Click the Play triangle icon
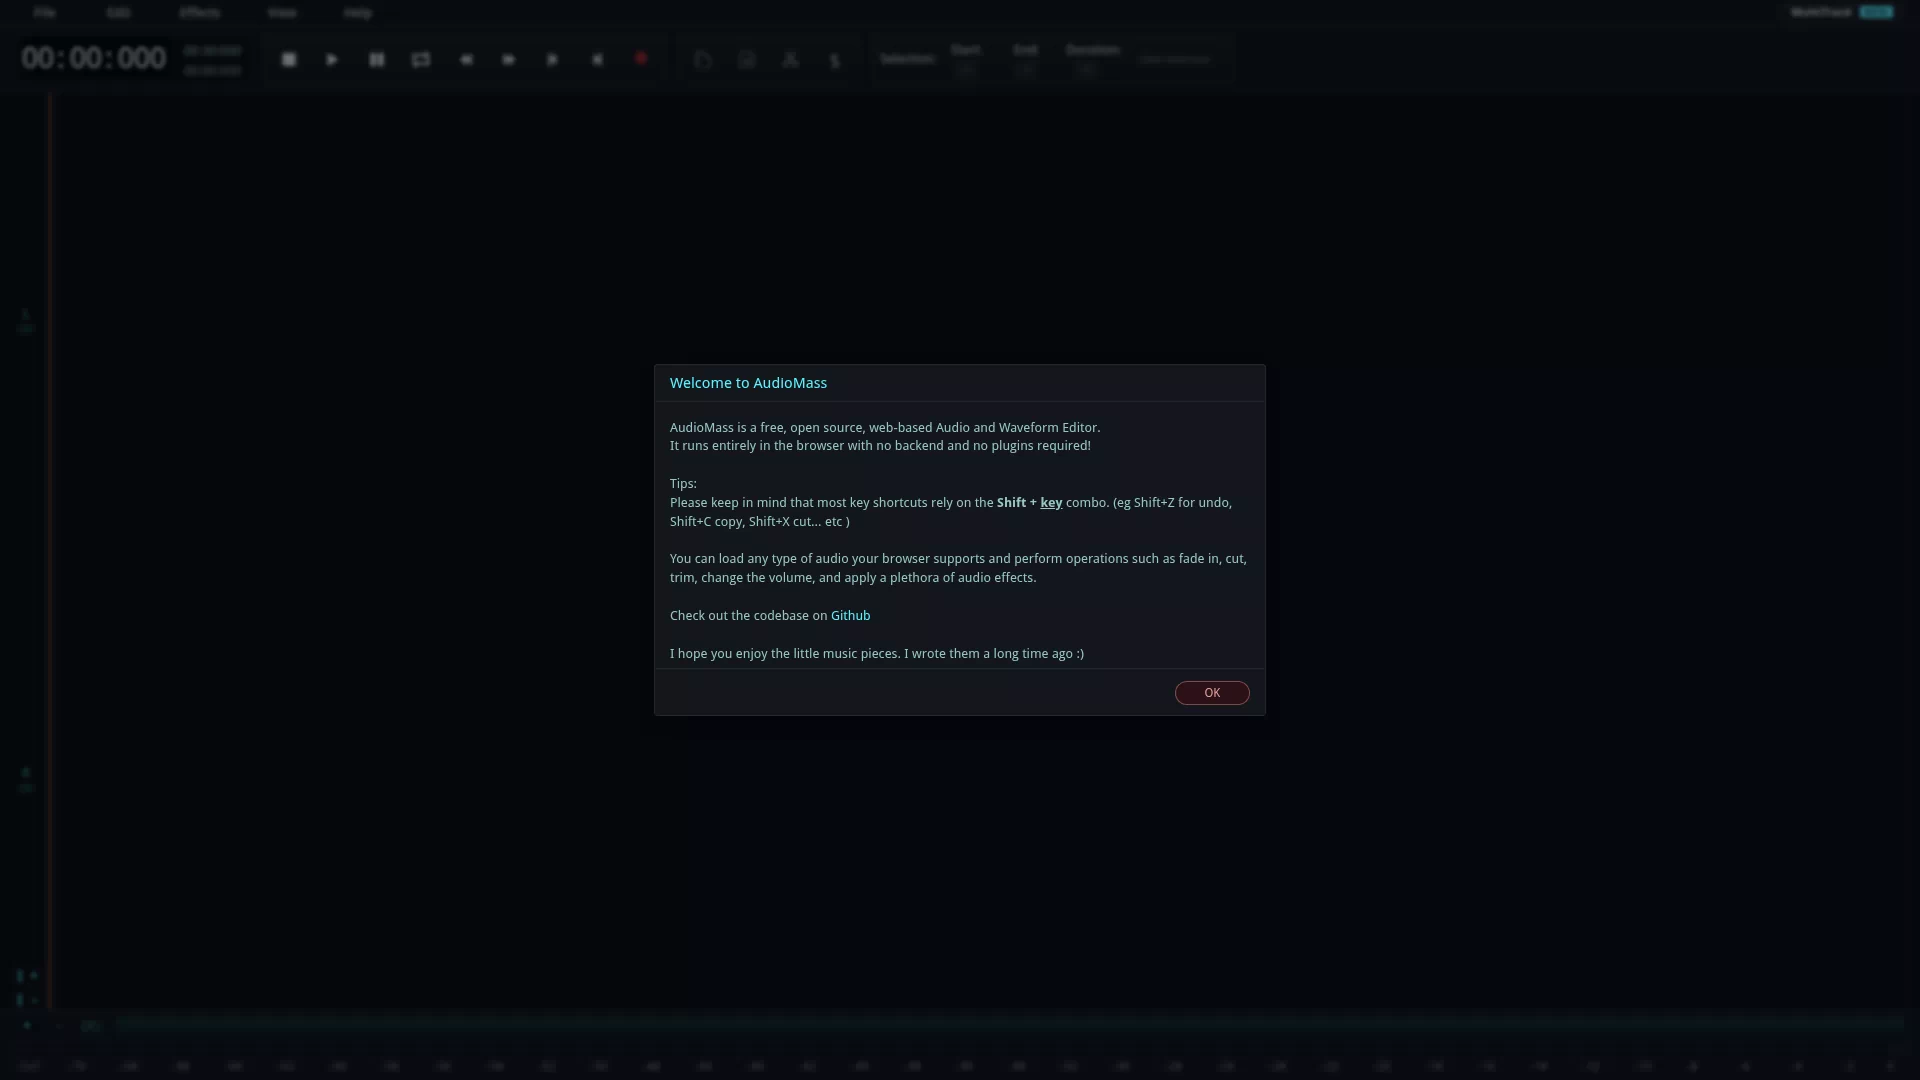The width and height of the screenshot is (1920, 1080). pos(332,60)
